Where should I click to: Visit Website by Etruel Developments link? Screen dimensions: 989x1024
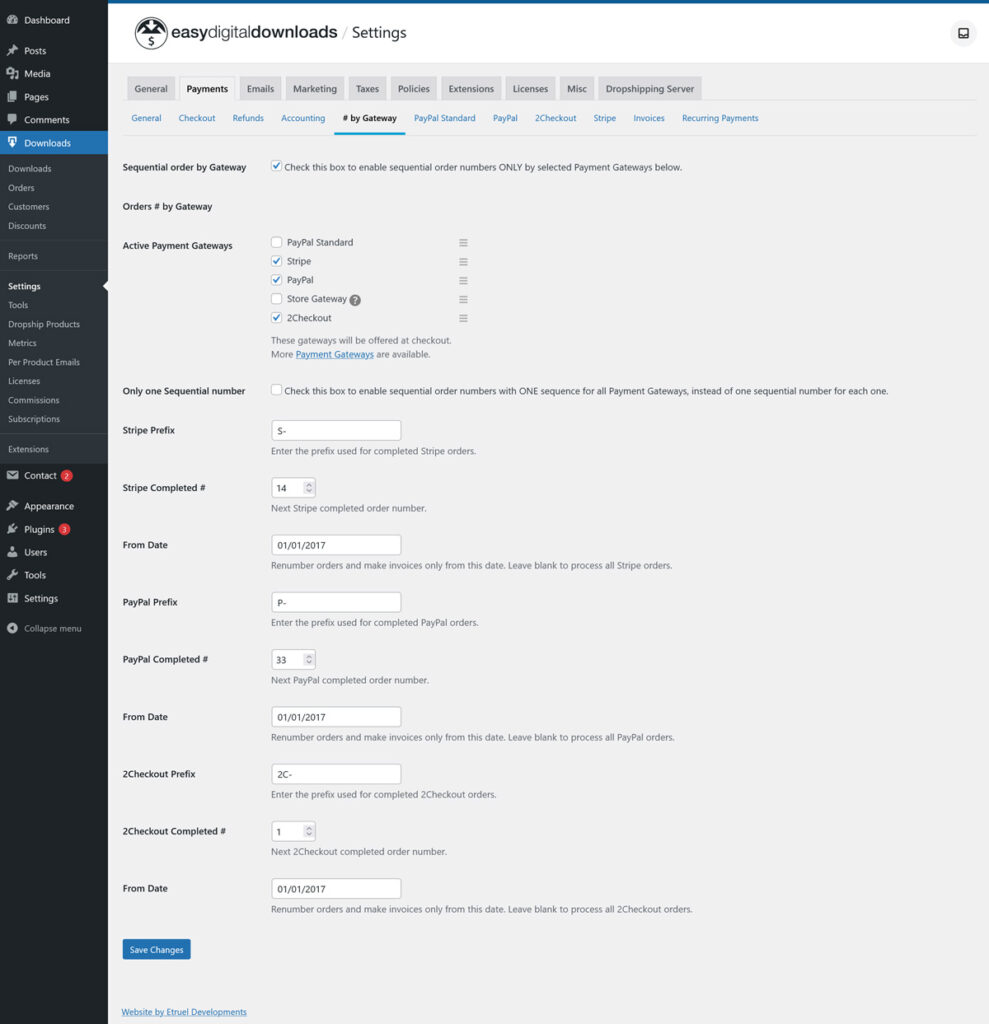[184, 1012]
